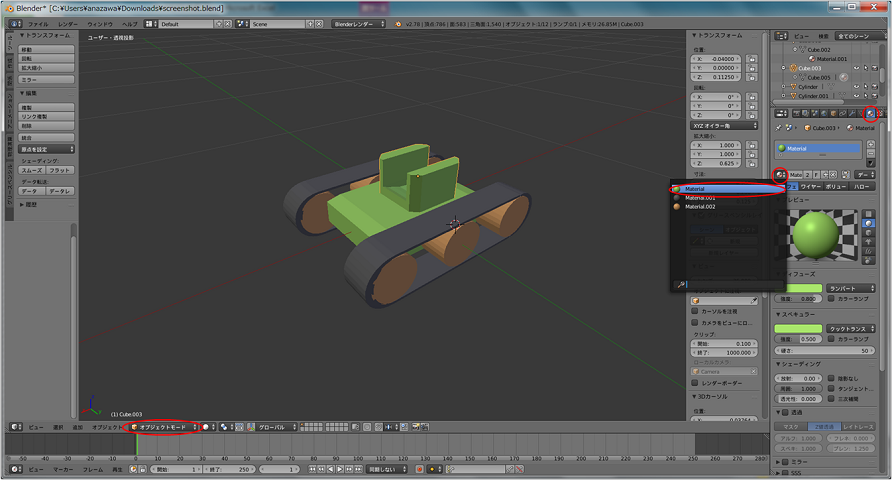Toggle the レンダーボーダー checkbox
The image size is (892, 480).
tap(697, 382)
